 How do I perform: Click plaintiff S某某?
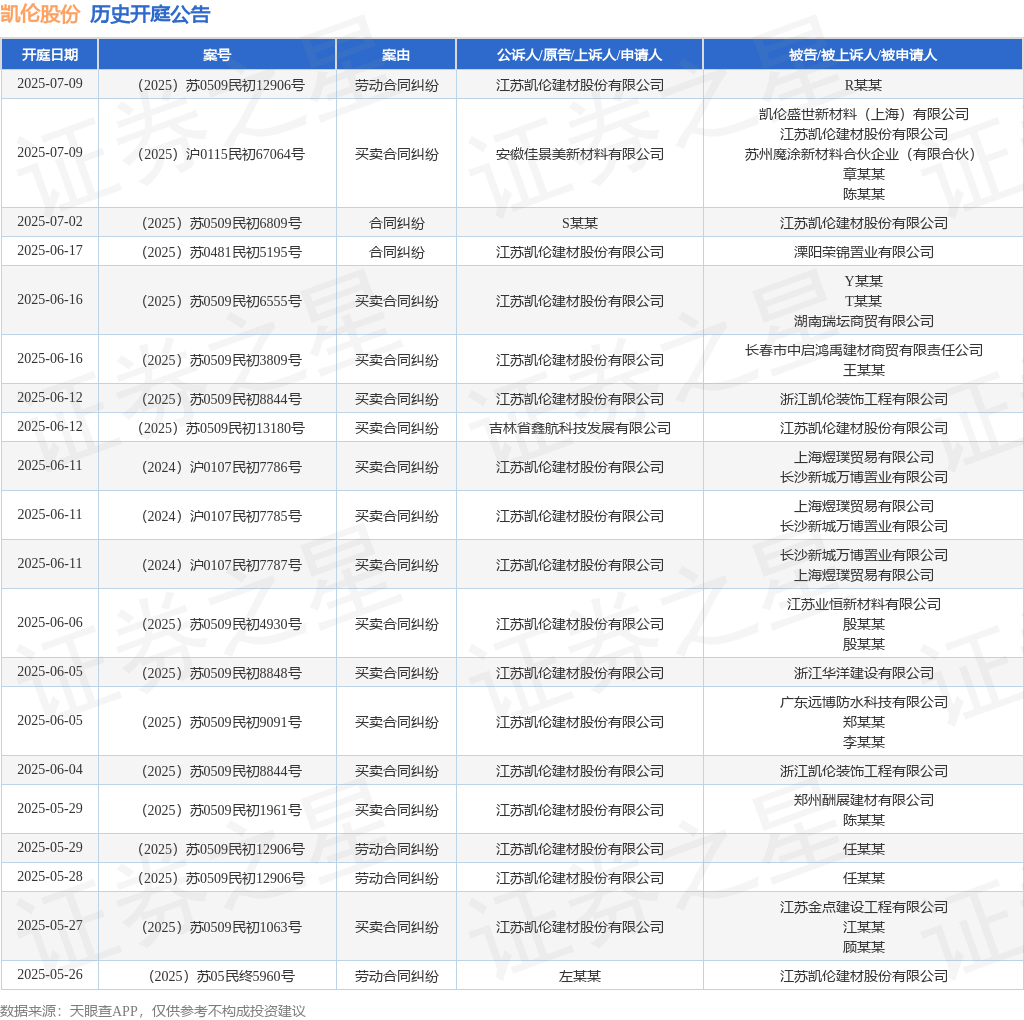tap(579, 223)
